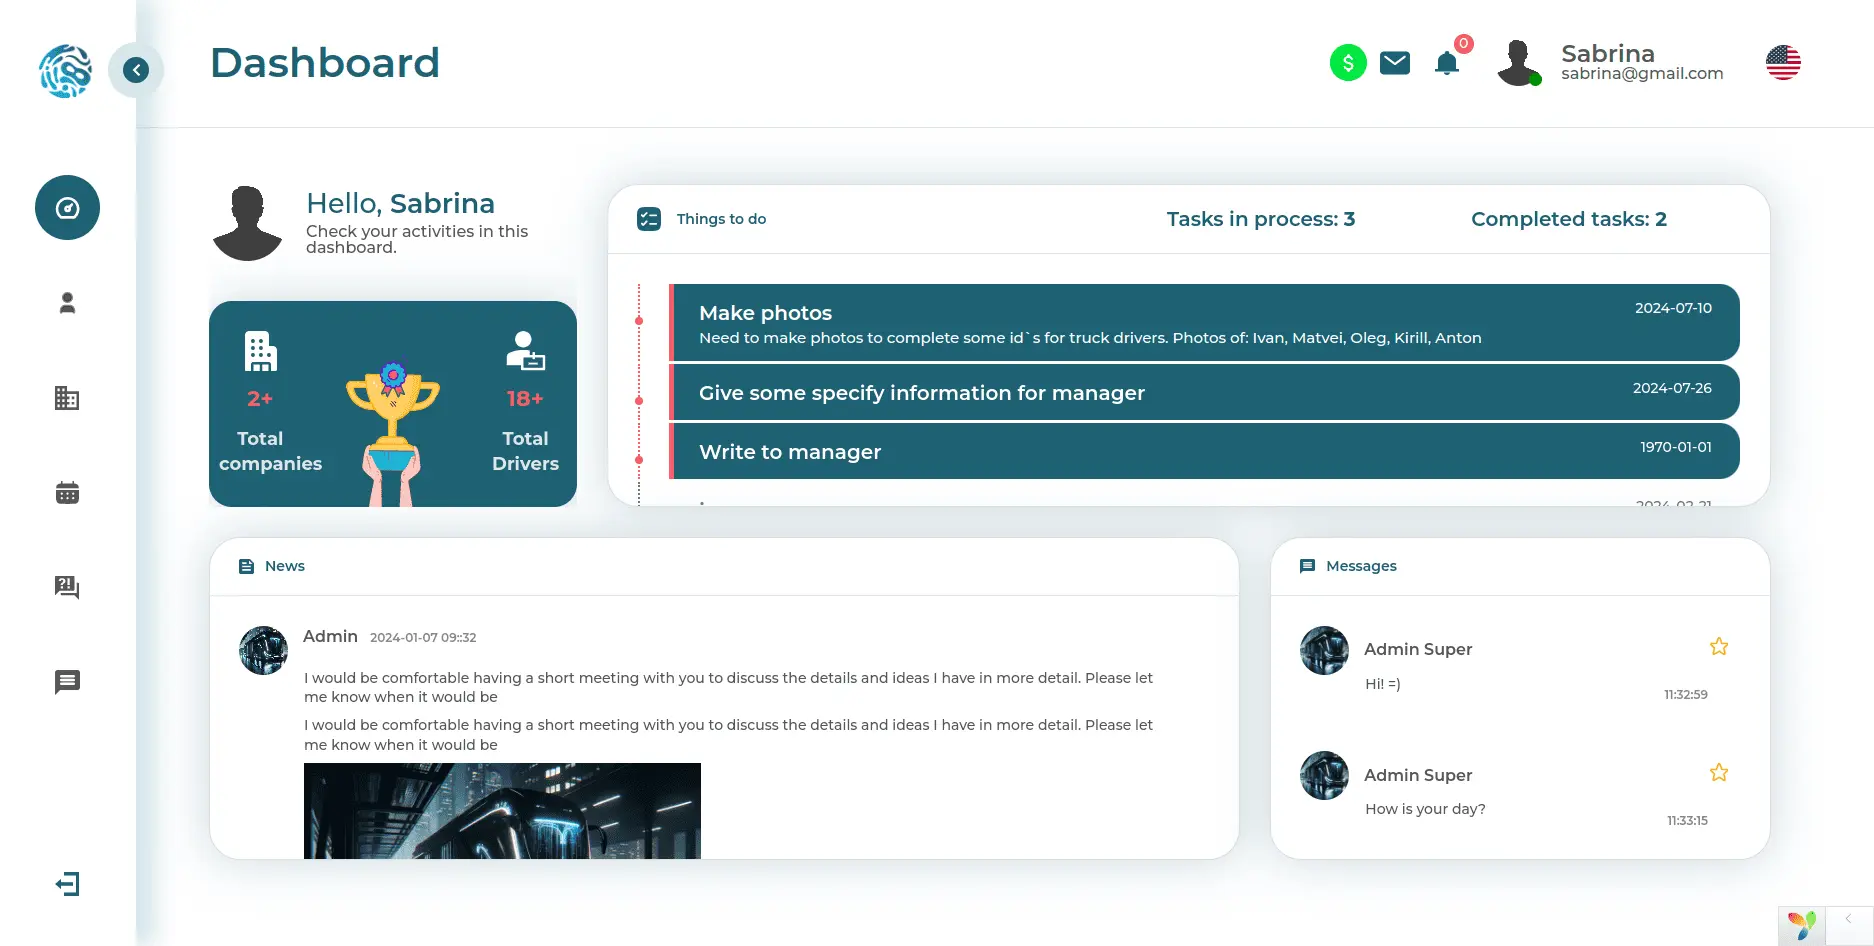Open the messages icon in sidebar
Image resolution: width=1874 pixels, height=946 pixels.
[67, 682]
